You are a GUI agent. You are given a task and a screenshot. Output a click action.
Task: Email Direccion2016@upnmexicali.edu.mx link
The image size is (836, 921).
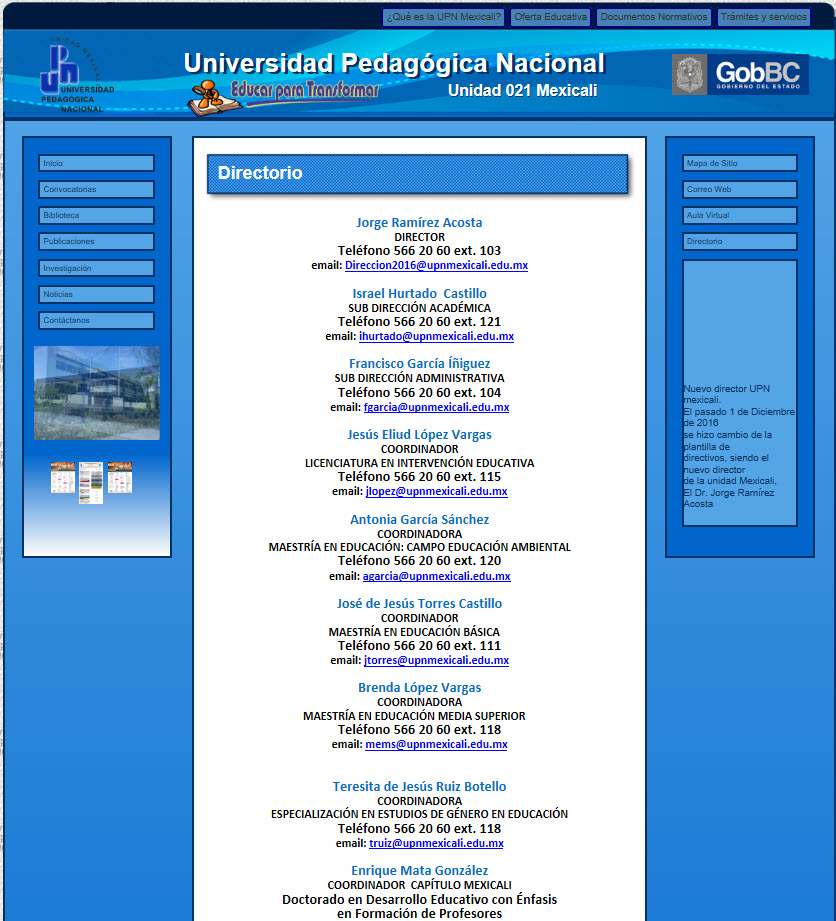point(437,265)
